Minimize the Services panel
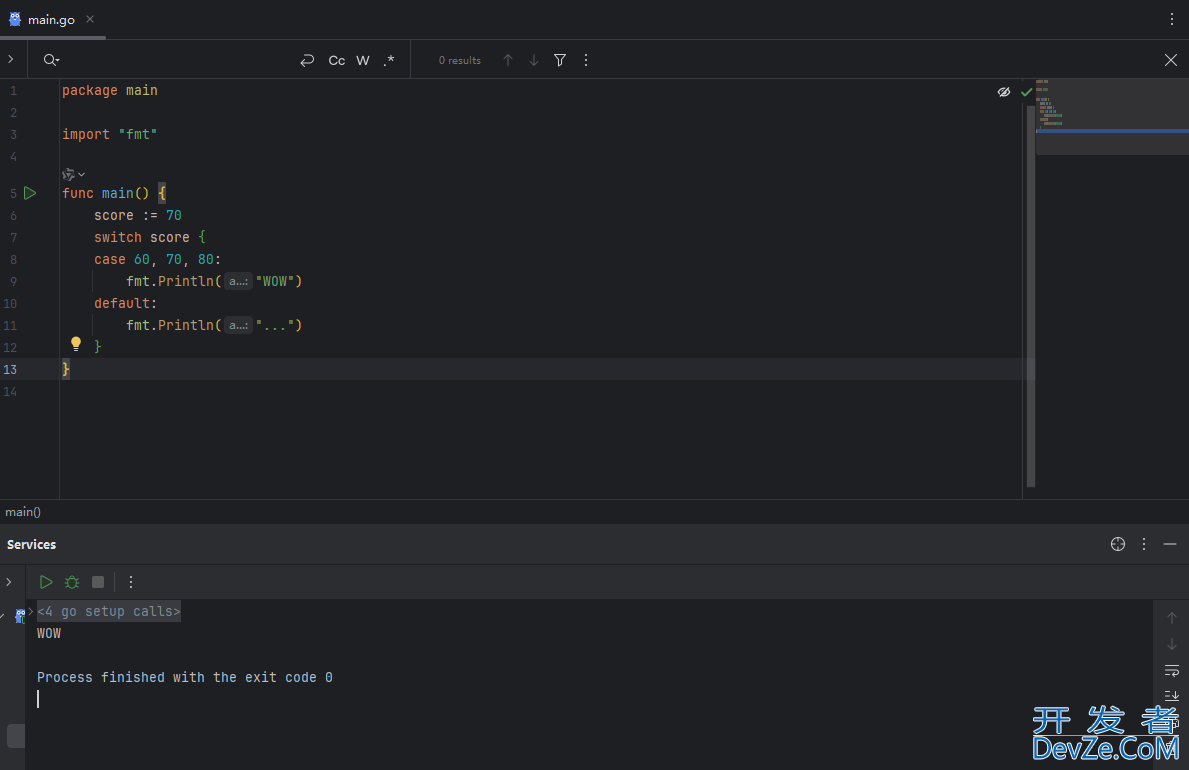Screen dimensions: 1189x770 1170,544
